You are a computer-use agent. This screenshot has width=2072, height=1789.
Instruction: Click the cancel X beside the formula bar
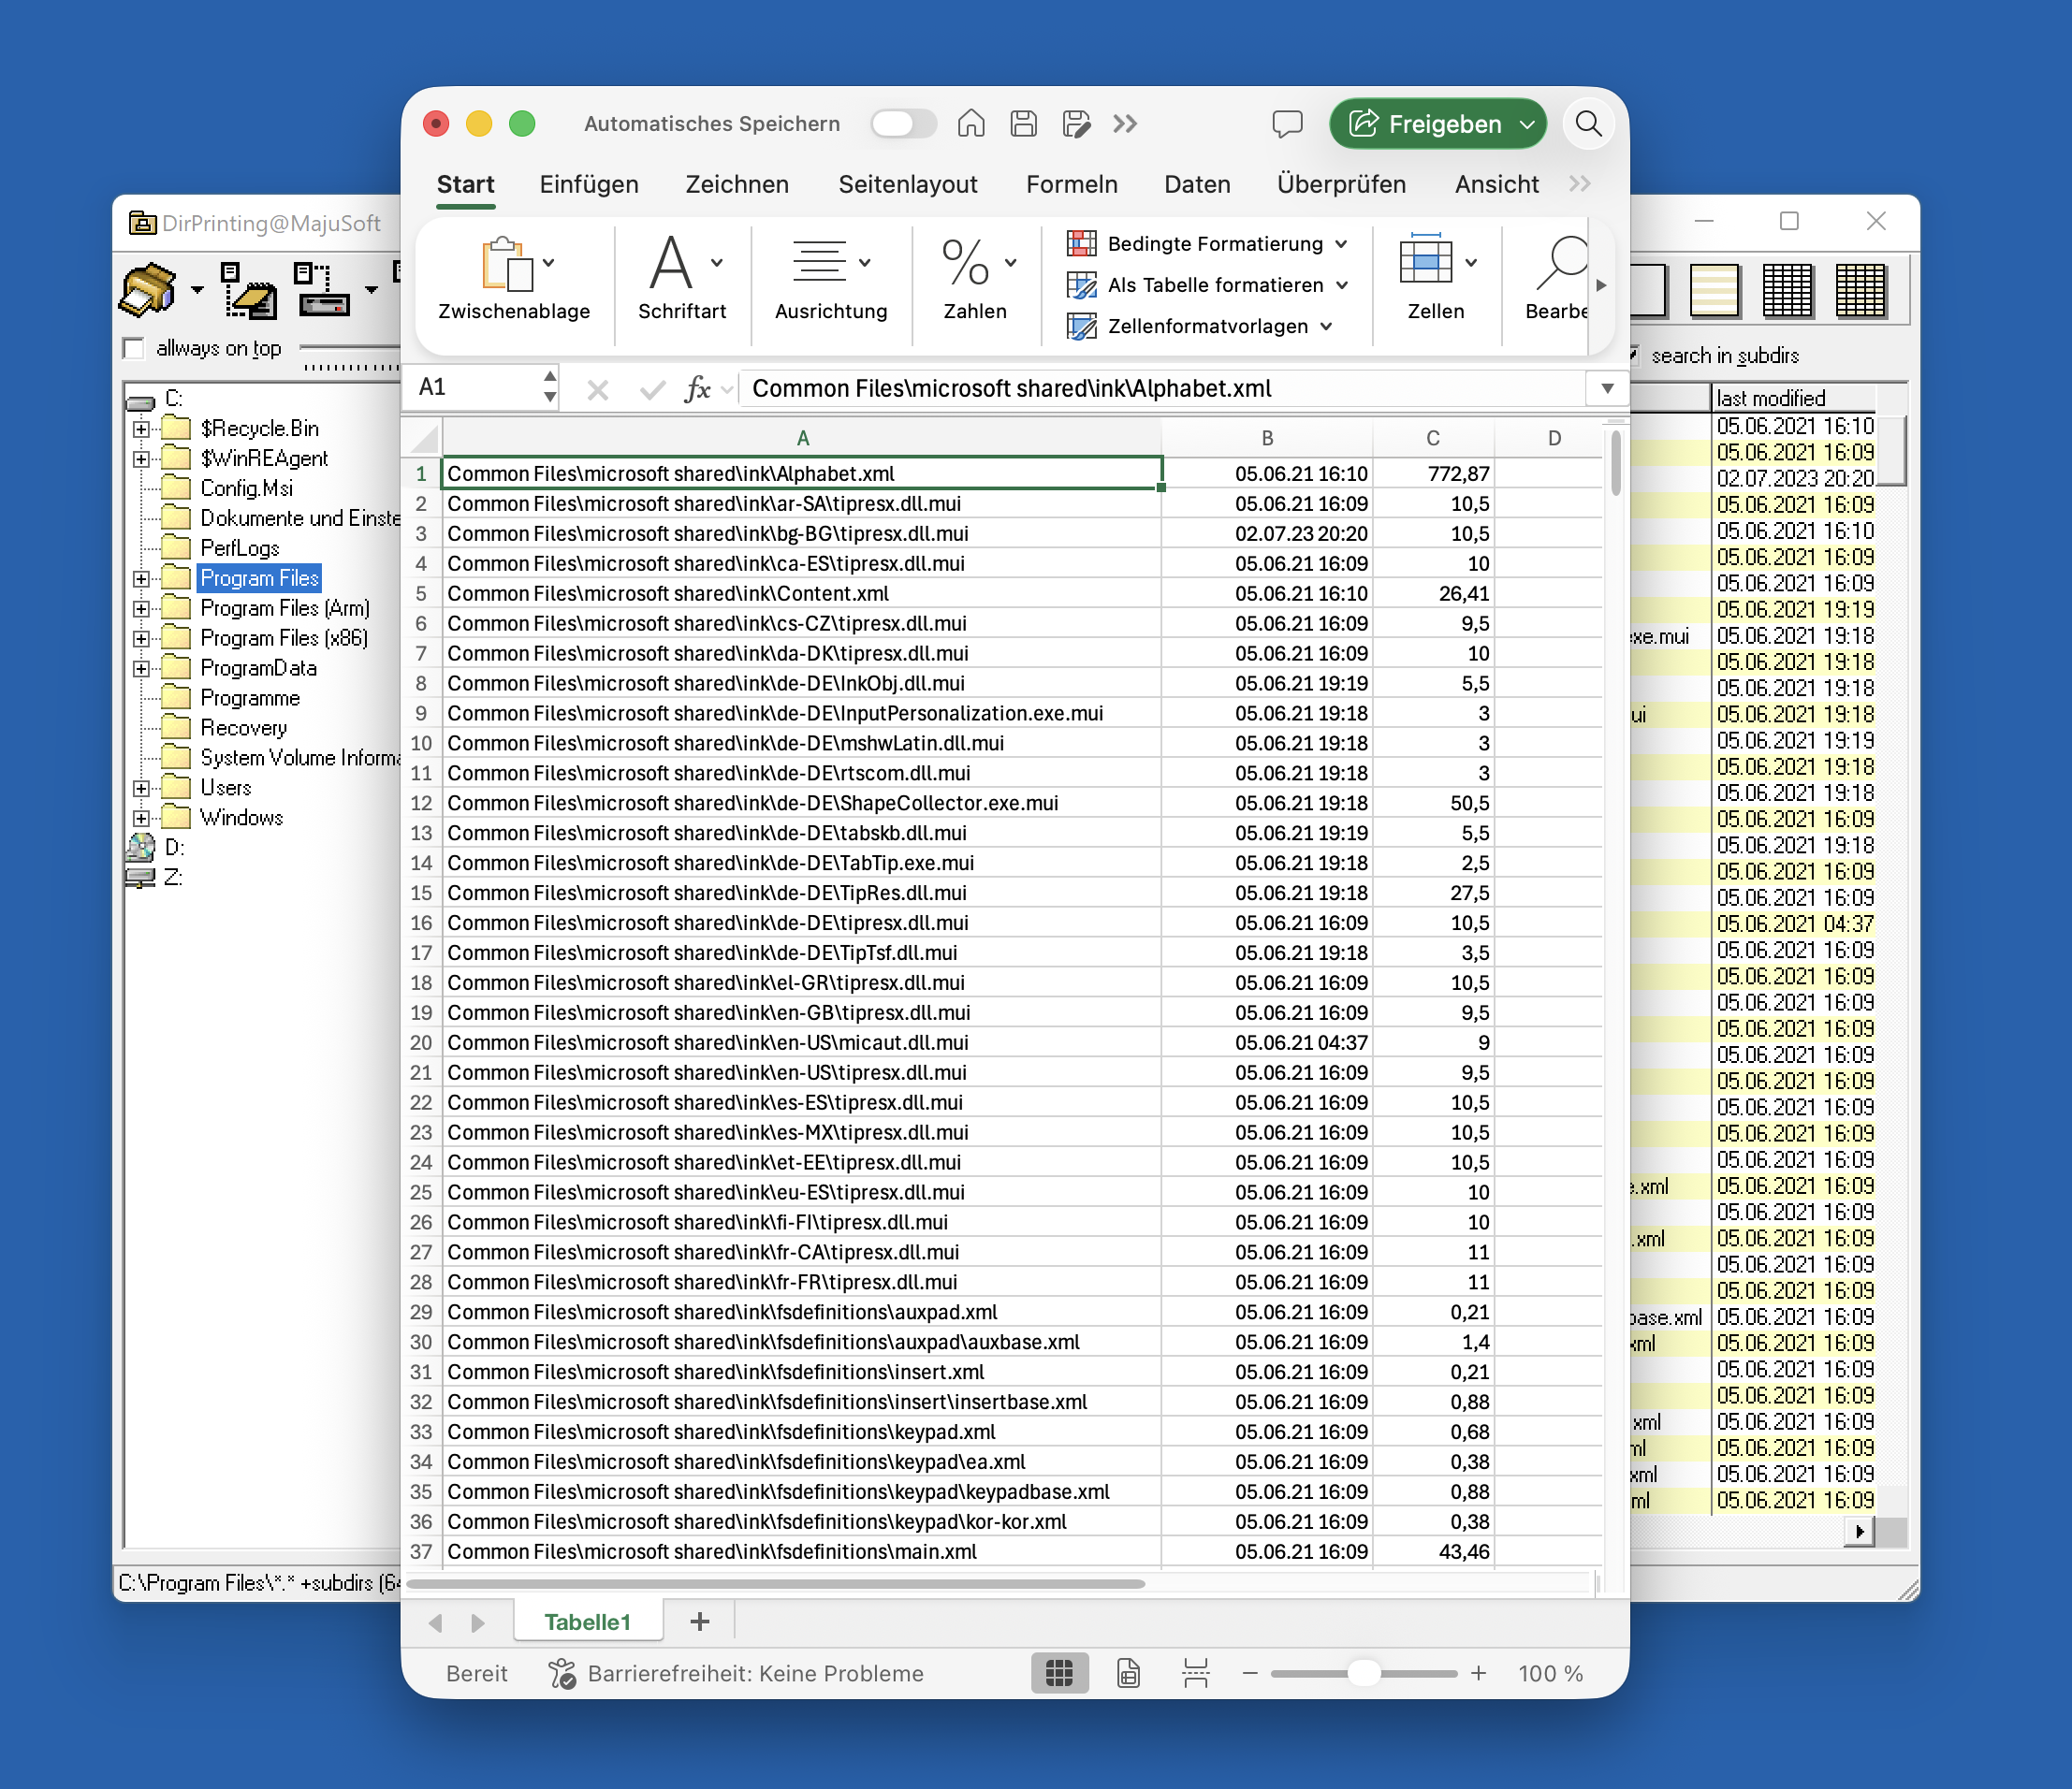(598, 389)
